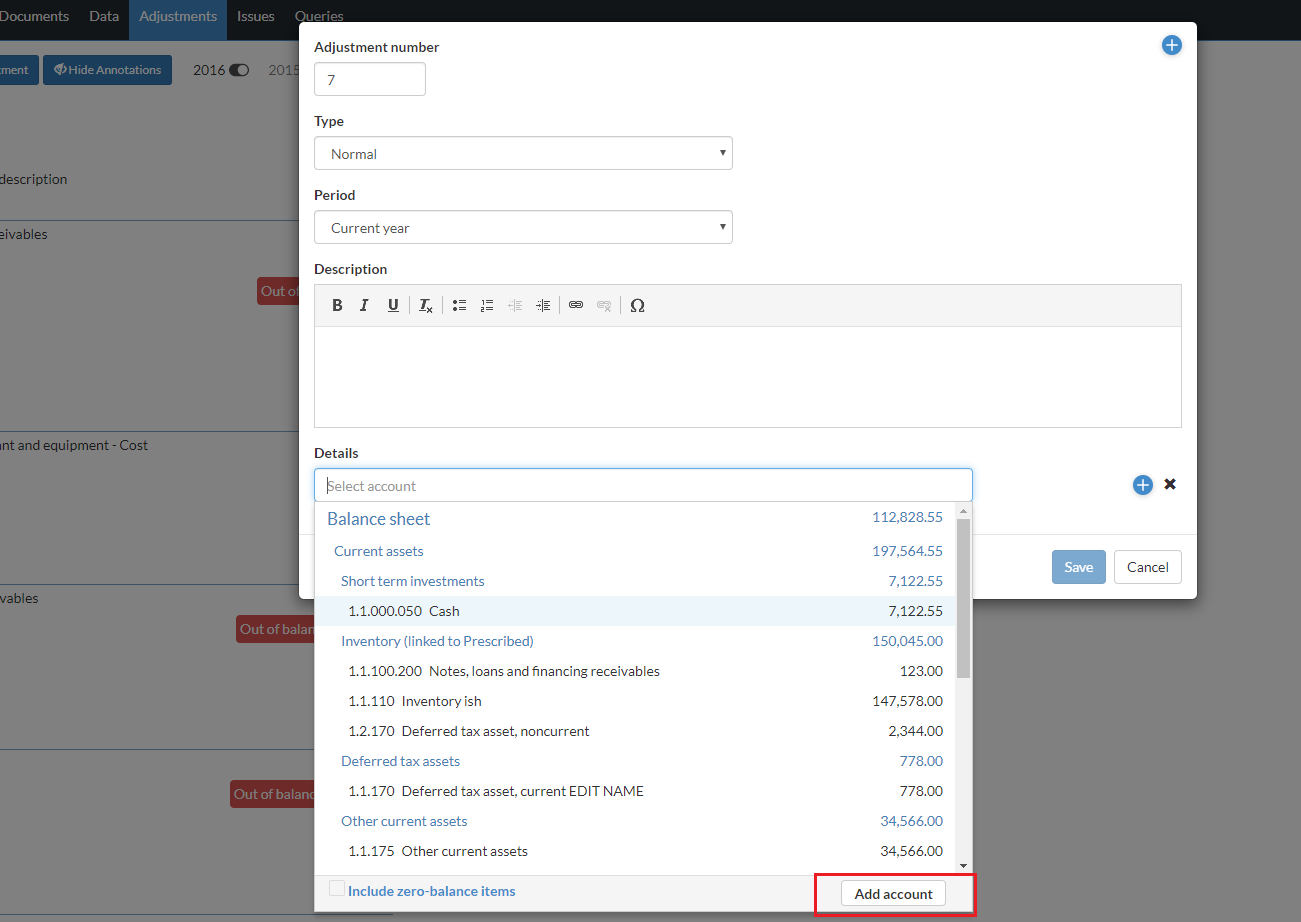Remove text formatting with the Tx icon
1301x922 pixels.
click(x=424, y=305)
